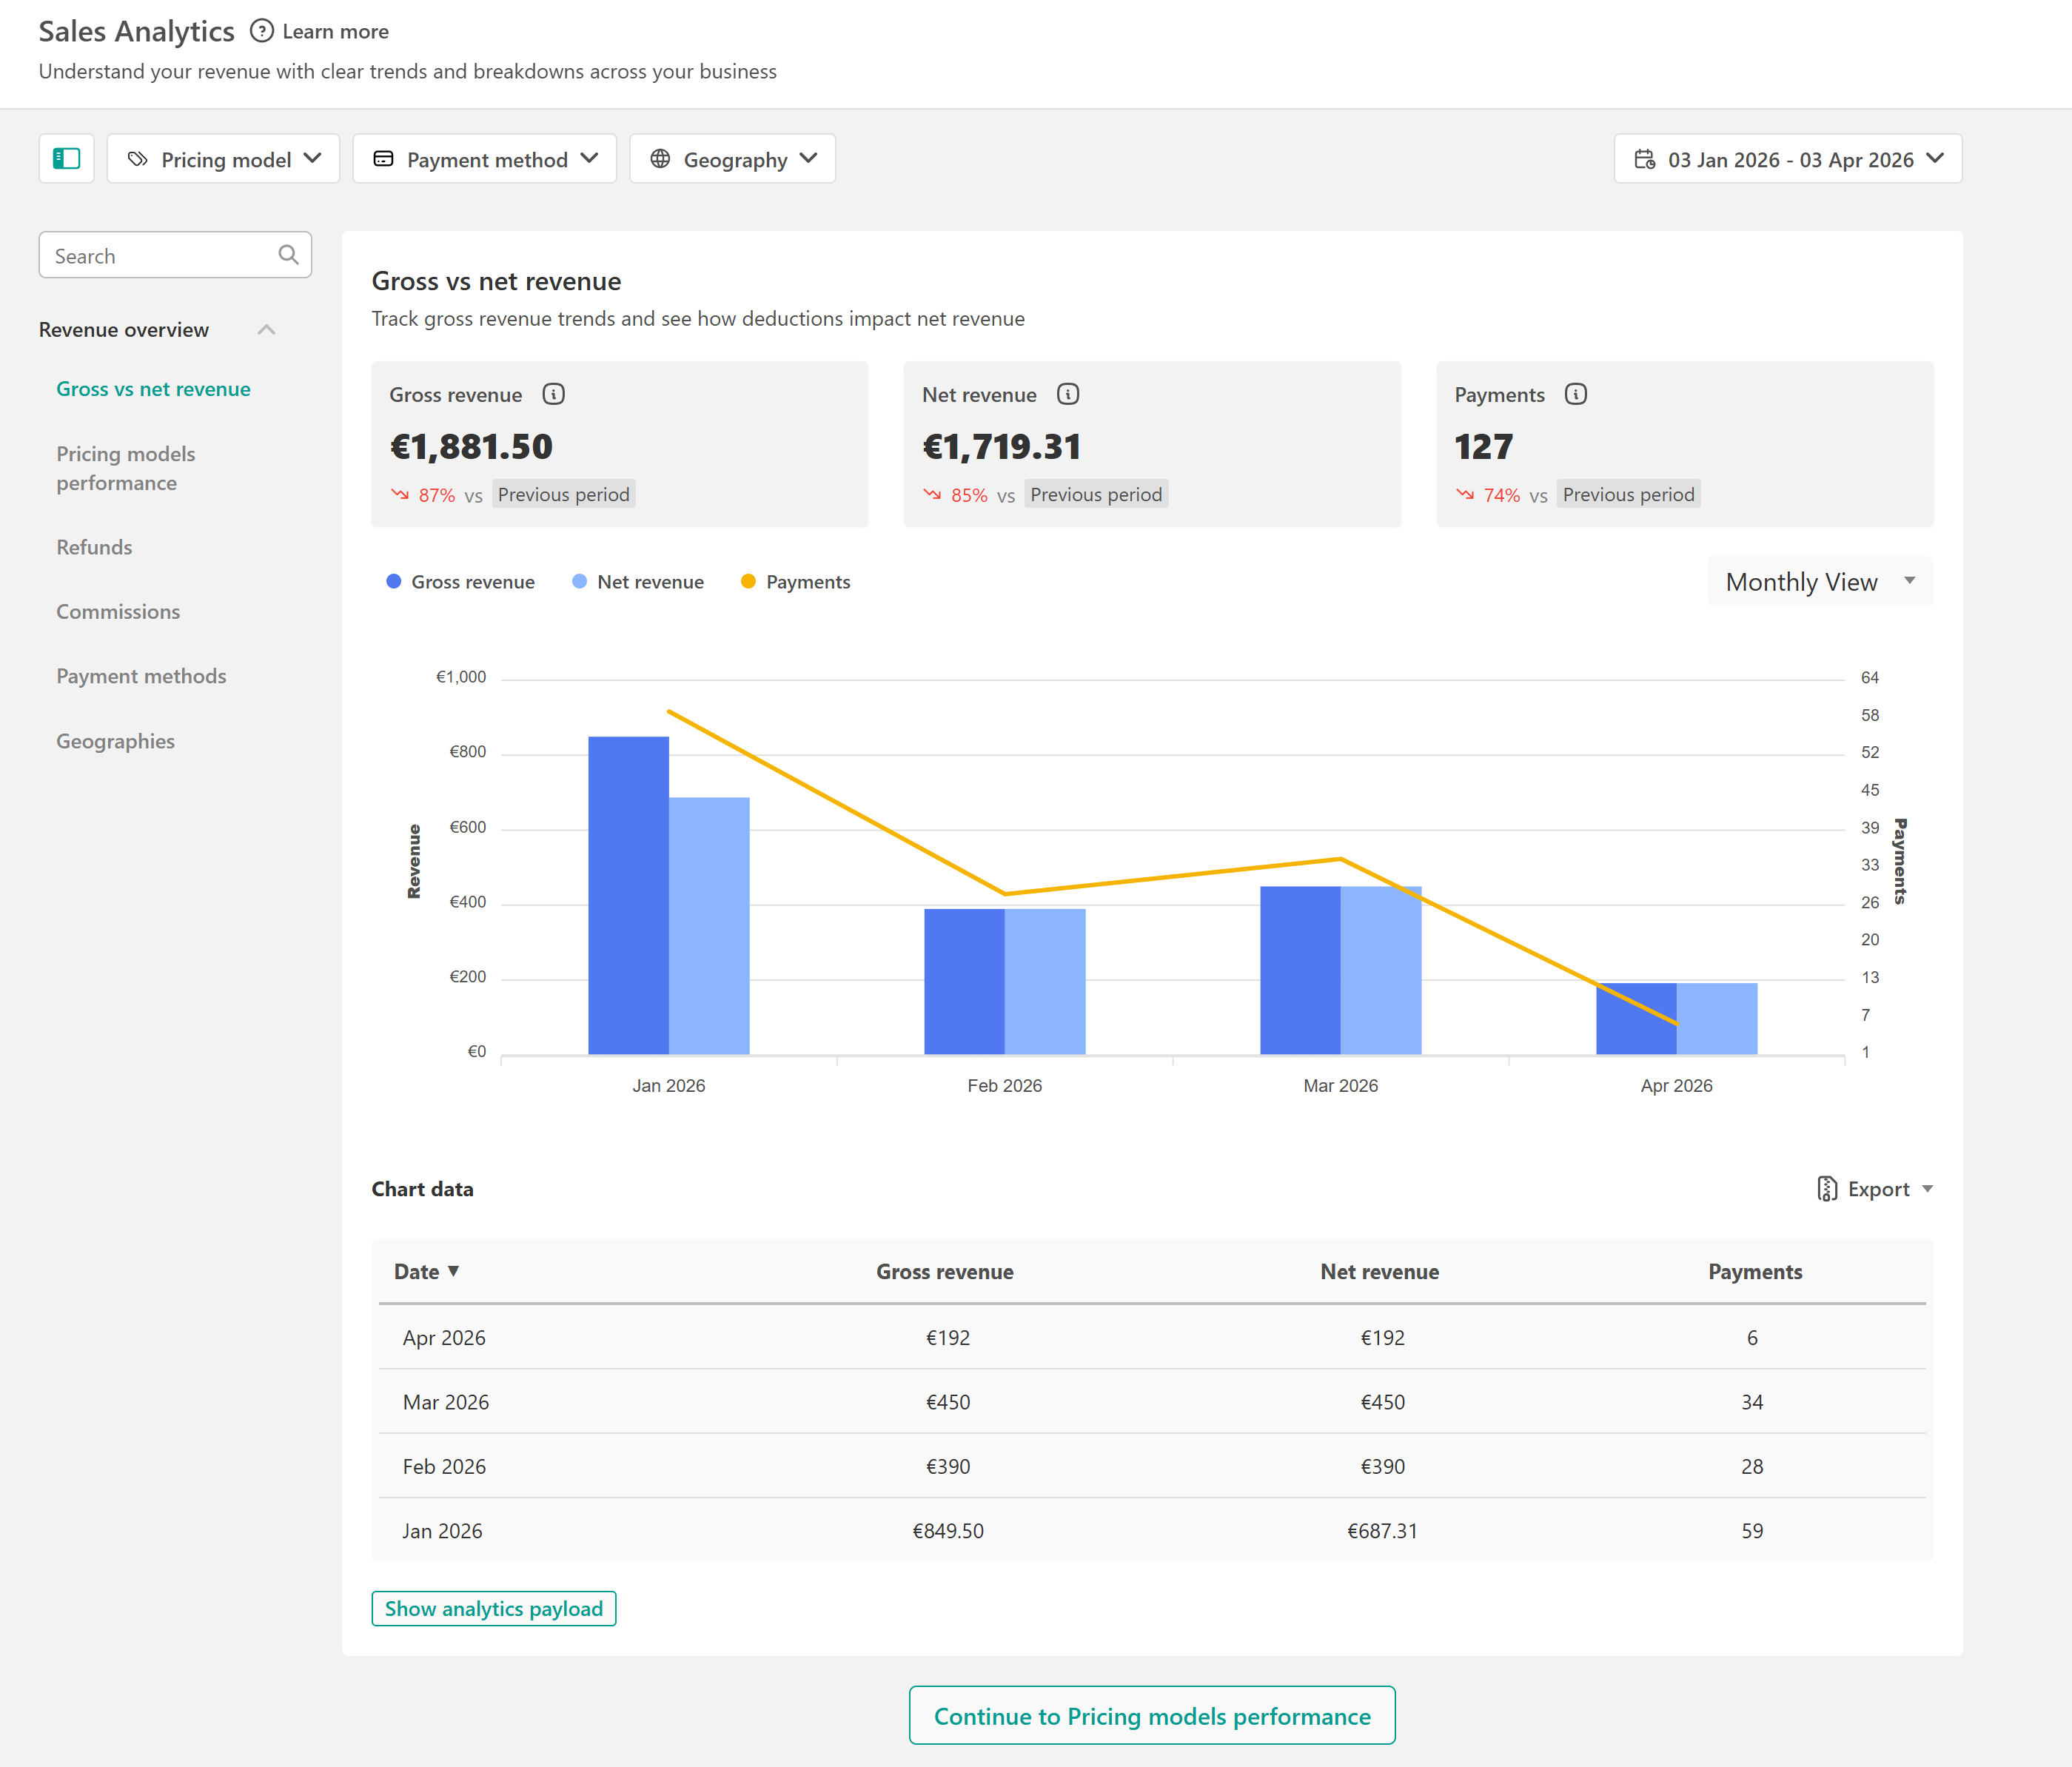
Task: Click the calendar date range icon
Action: 1644,159
